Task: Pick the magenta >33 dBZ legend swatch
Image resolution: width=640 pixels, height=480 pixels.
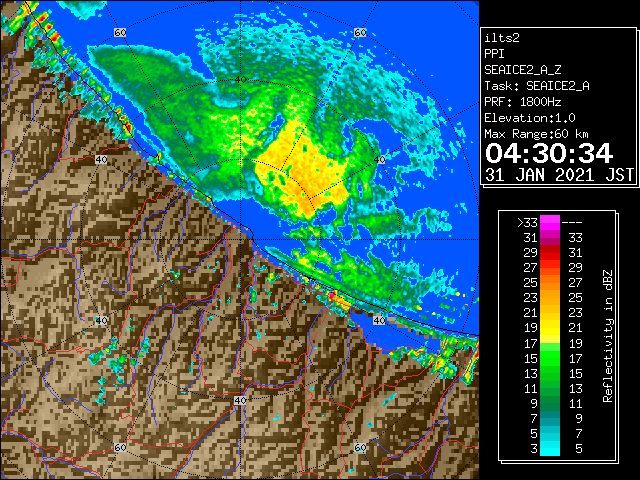Action: click(550, 223)
